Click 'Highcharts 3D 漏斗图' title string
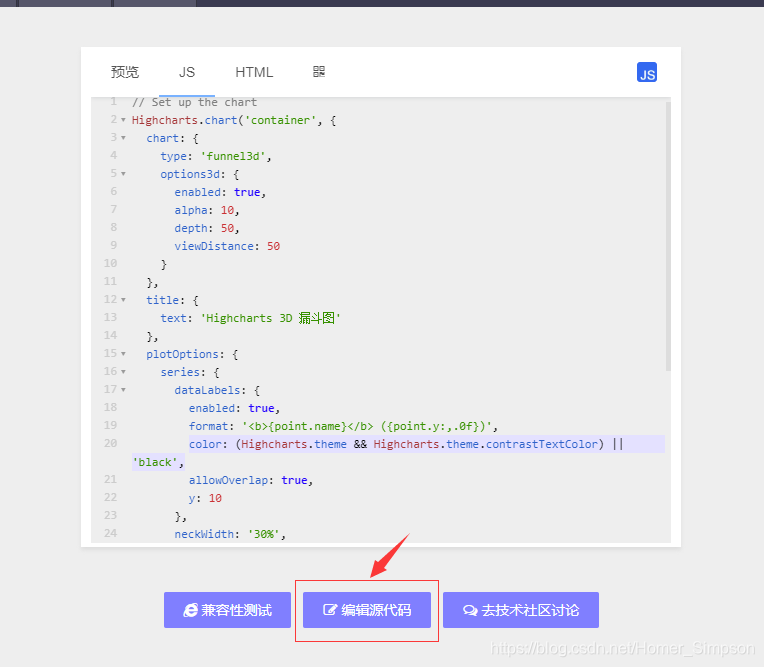This screenshot has width=764, height=667. point(270,318)
